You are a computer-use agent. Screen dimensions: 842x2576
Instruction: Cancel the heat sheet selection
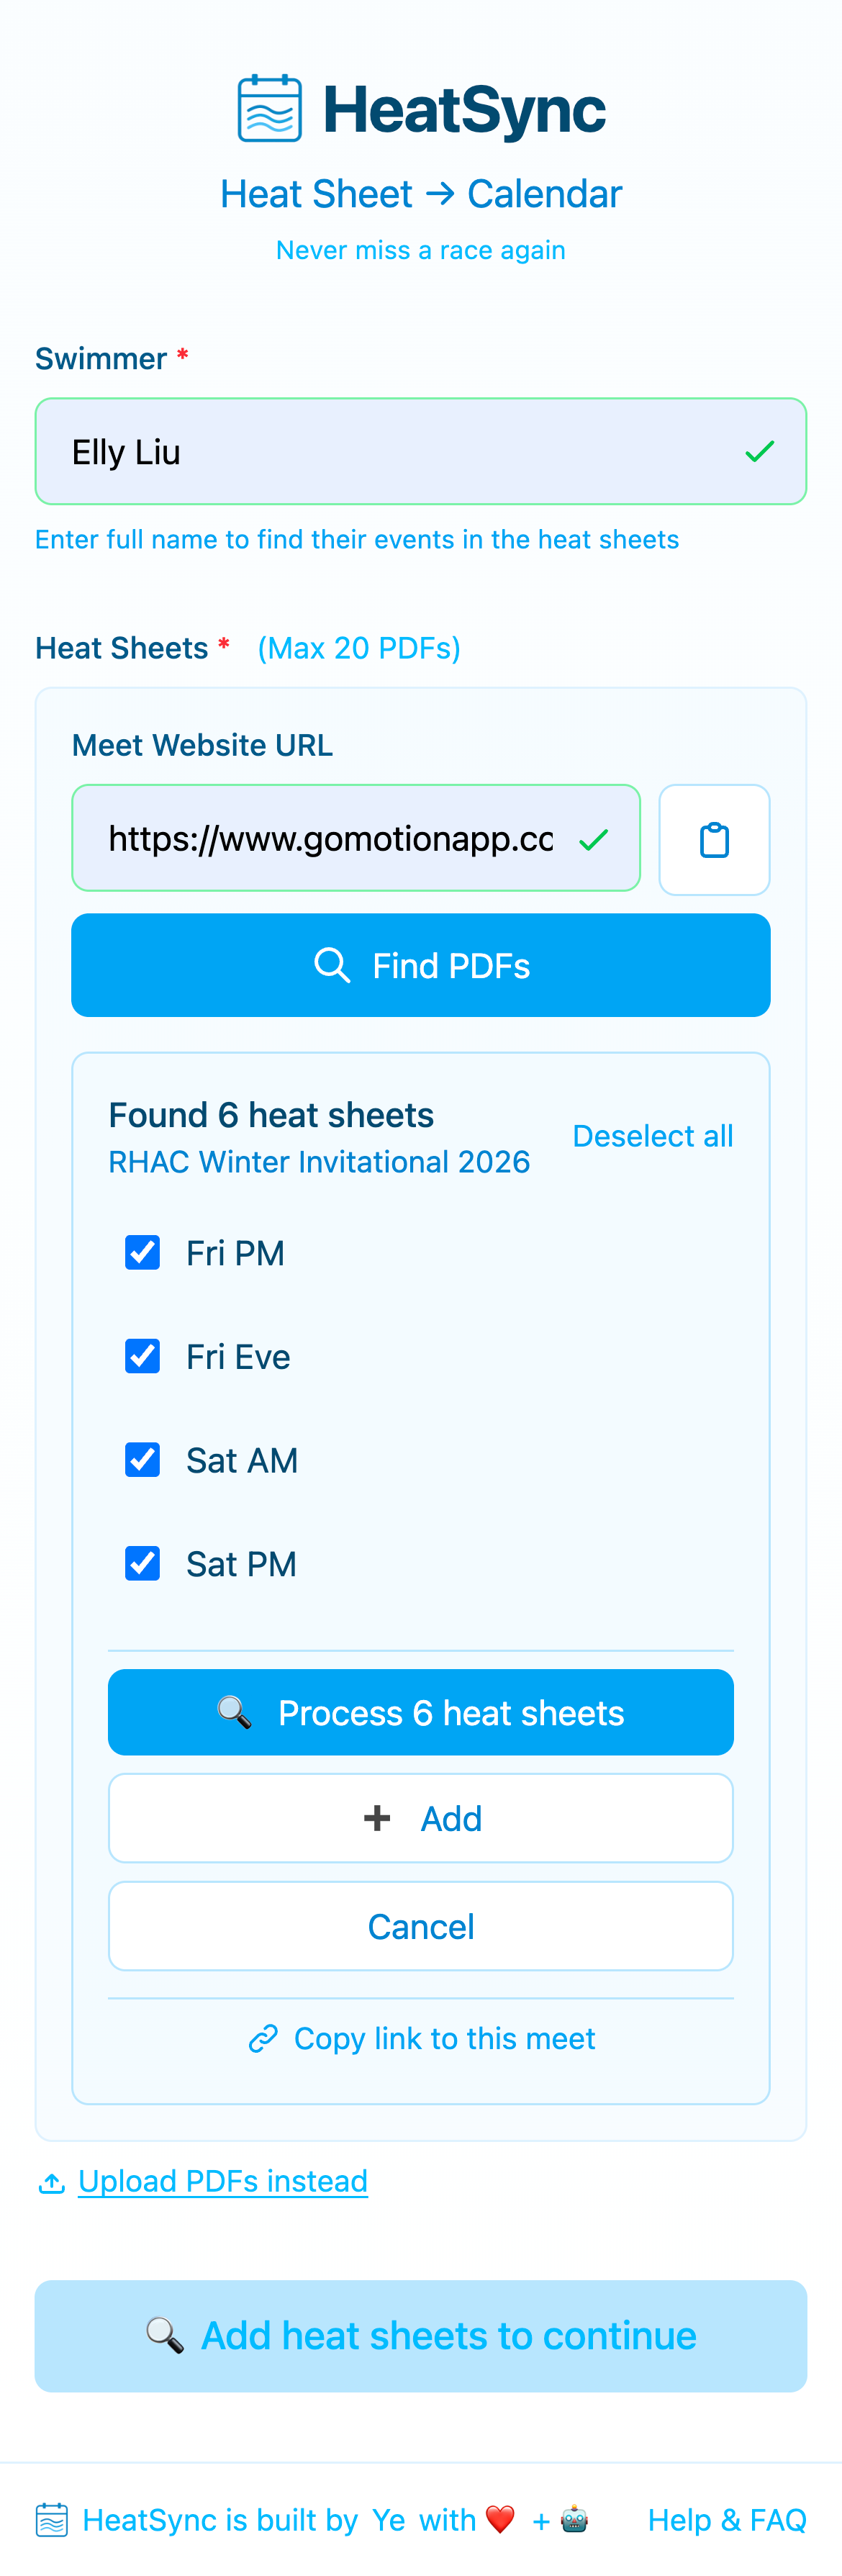tap(420, 1925)
